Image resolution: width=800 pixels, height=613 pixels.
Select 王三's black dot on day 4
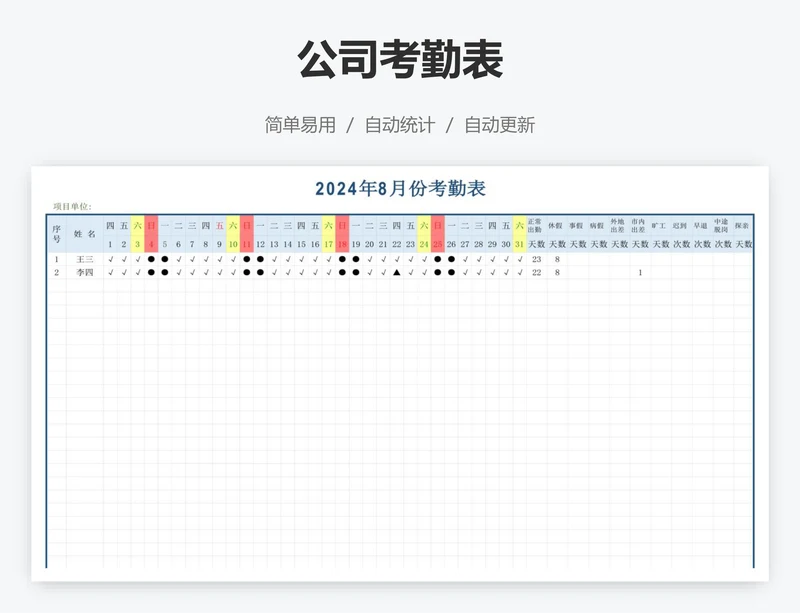(151, 259)
